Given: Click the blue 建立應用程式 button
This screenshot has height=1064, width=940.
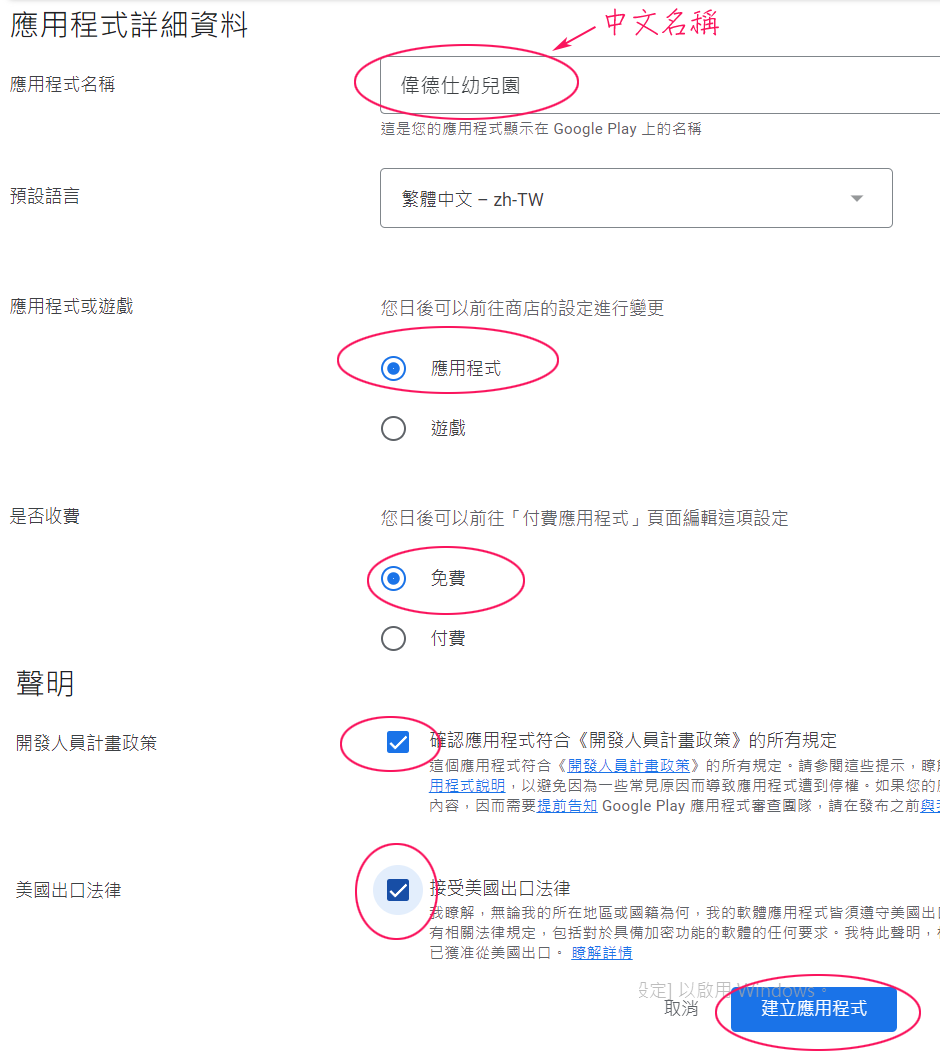Looking at the screenshot, I should (814, 1008).
